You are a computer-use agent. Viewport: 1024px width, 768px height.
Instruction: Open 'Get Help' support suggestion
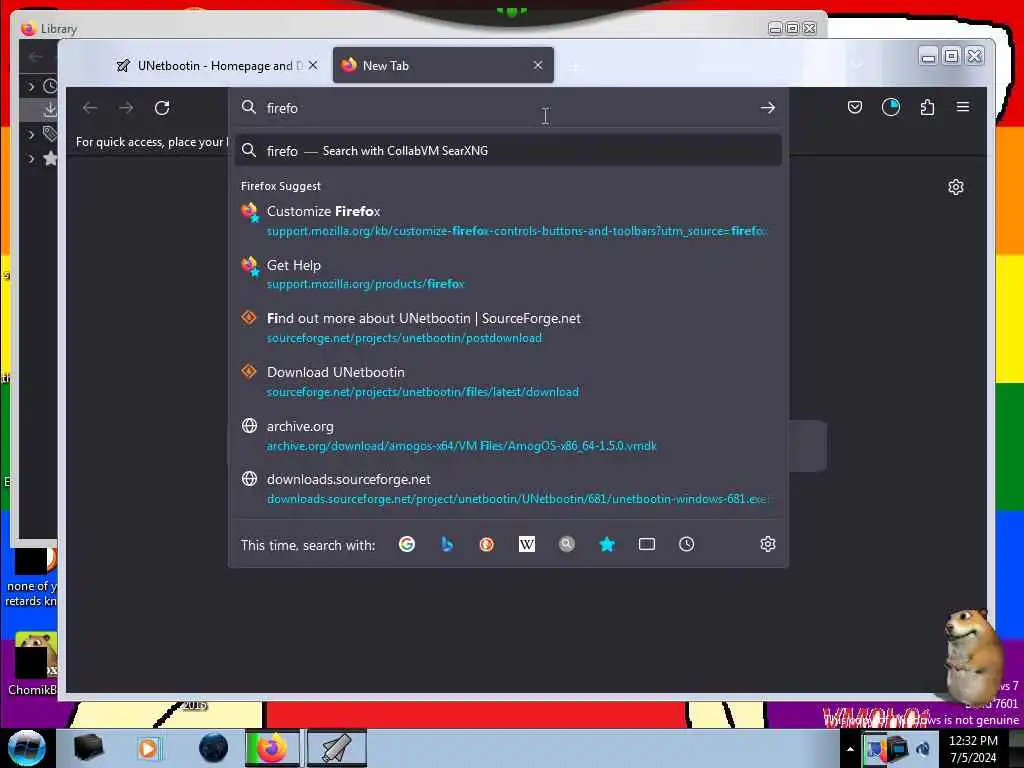pos(508,274)
